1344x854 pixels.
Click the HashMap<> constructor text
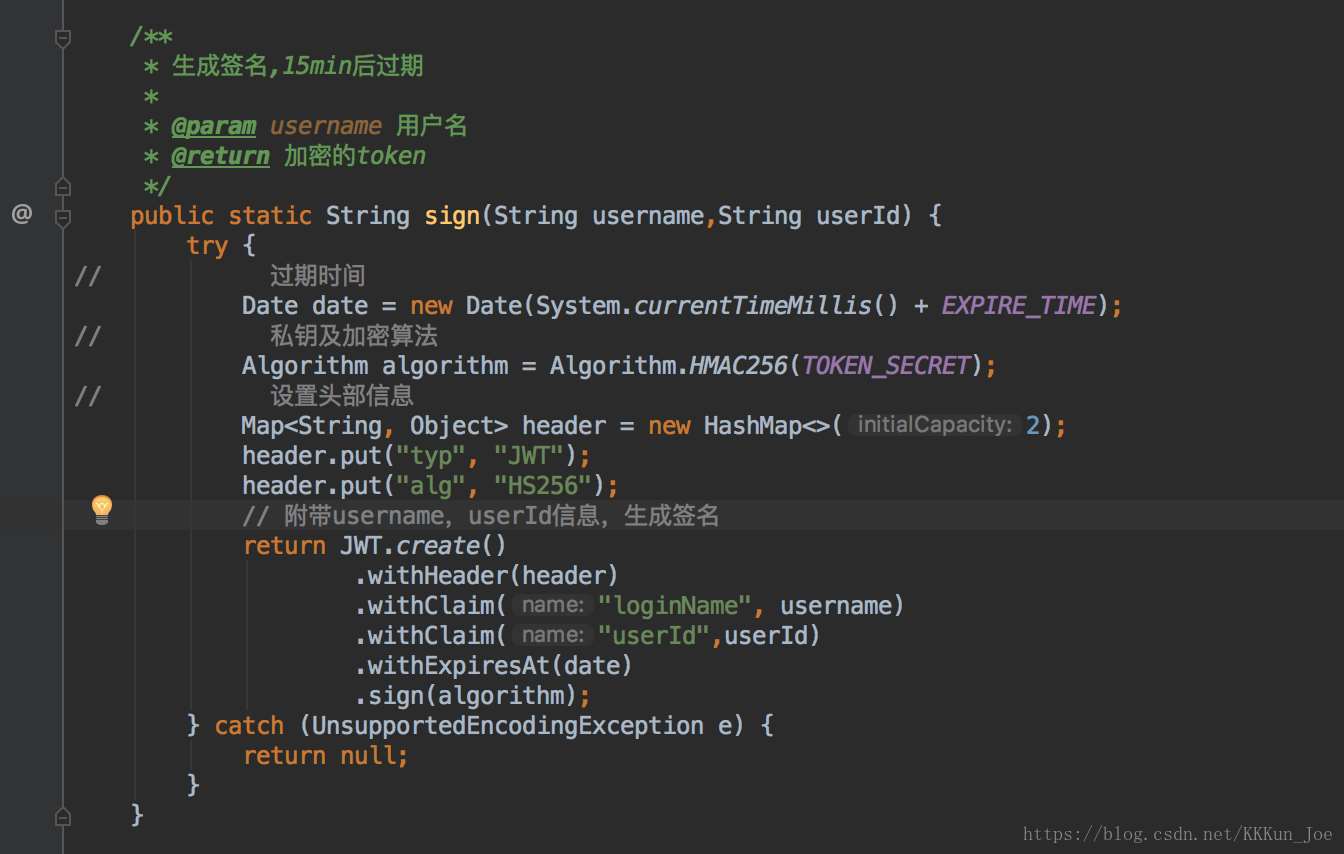(x=767, y=425)
